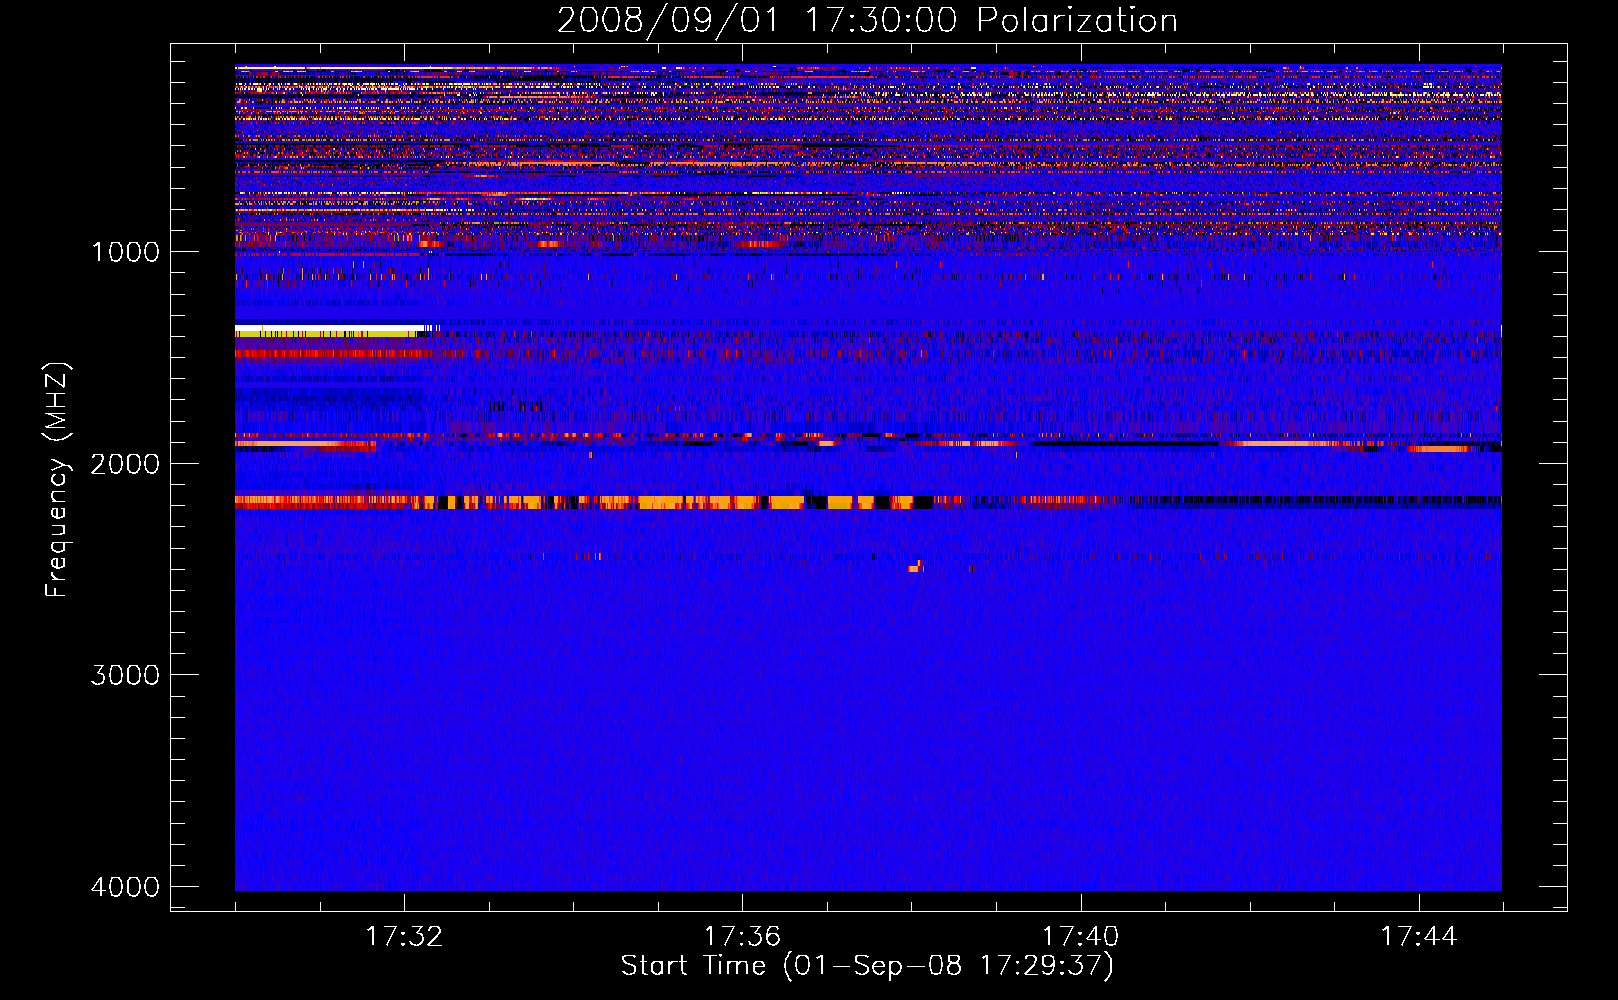Click the 17:40 time tick label

click(x=1081, y=937)
